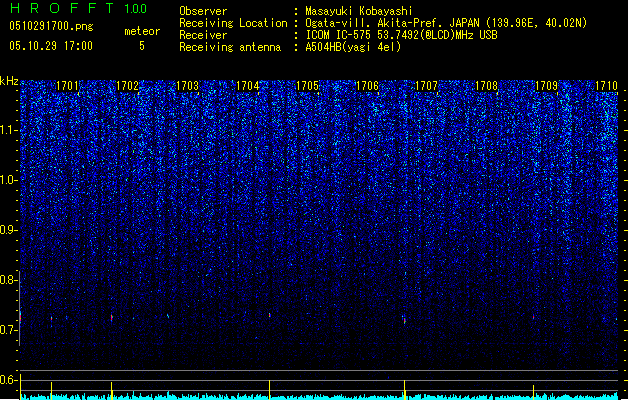
Task: Click the 'Receiving Location' label
Action: (x=233, y=23)
